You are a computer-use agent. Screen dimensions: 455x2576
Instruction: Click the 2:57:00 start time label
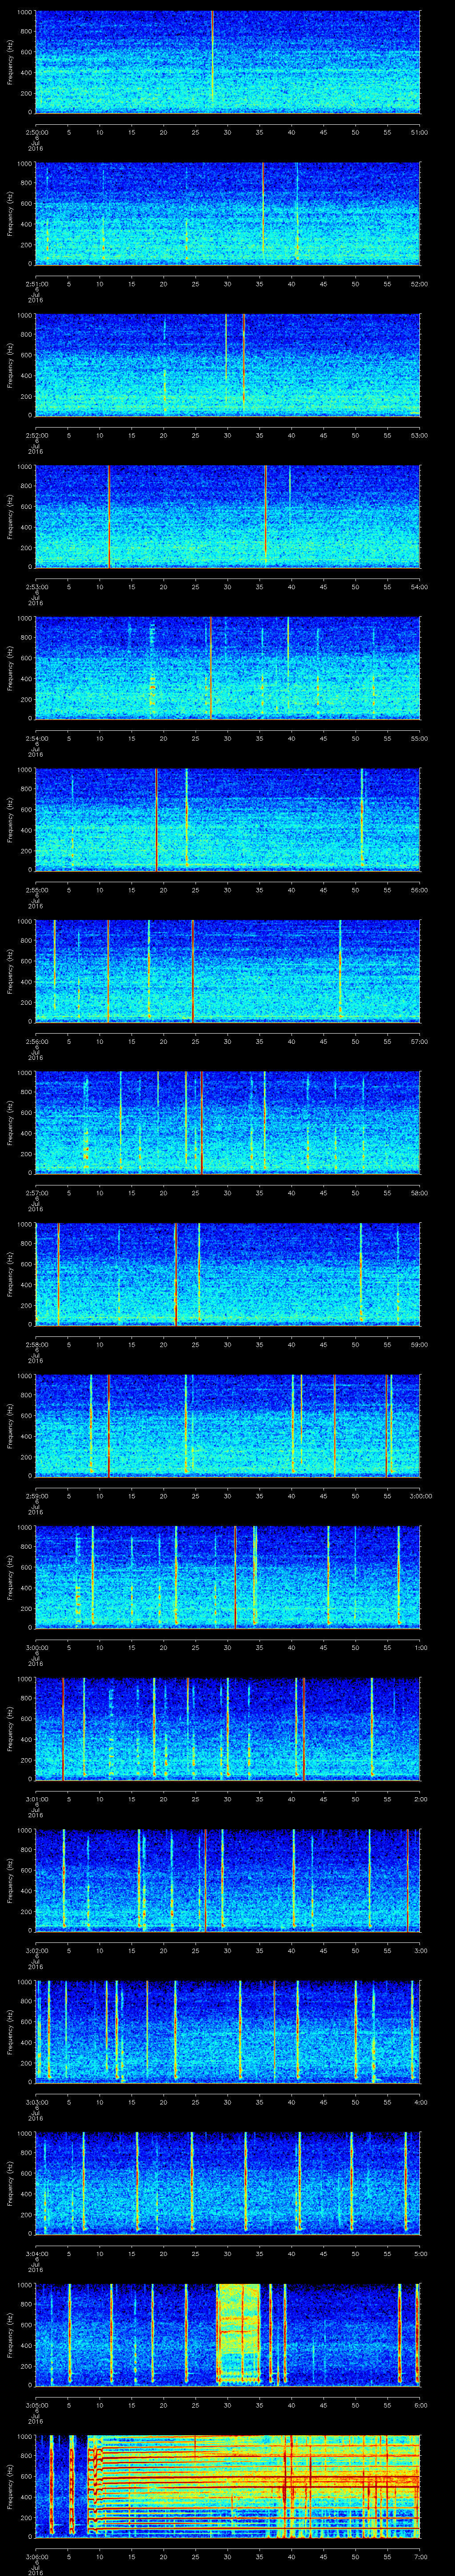point(36,1193)
